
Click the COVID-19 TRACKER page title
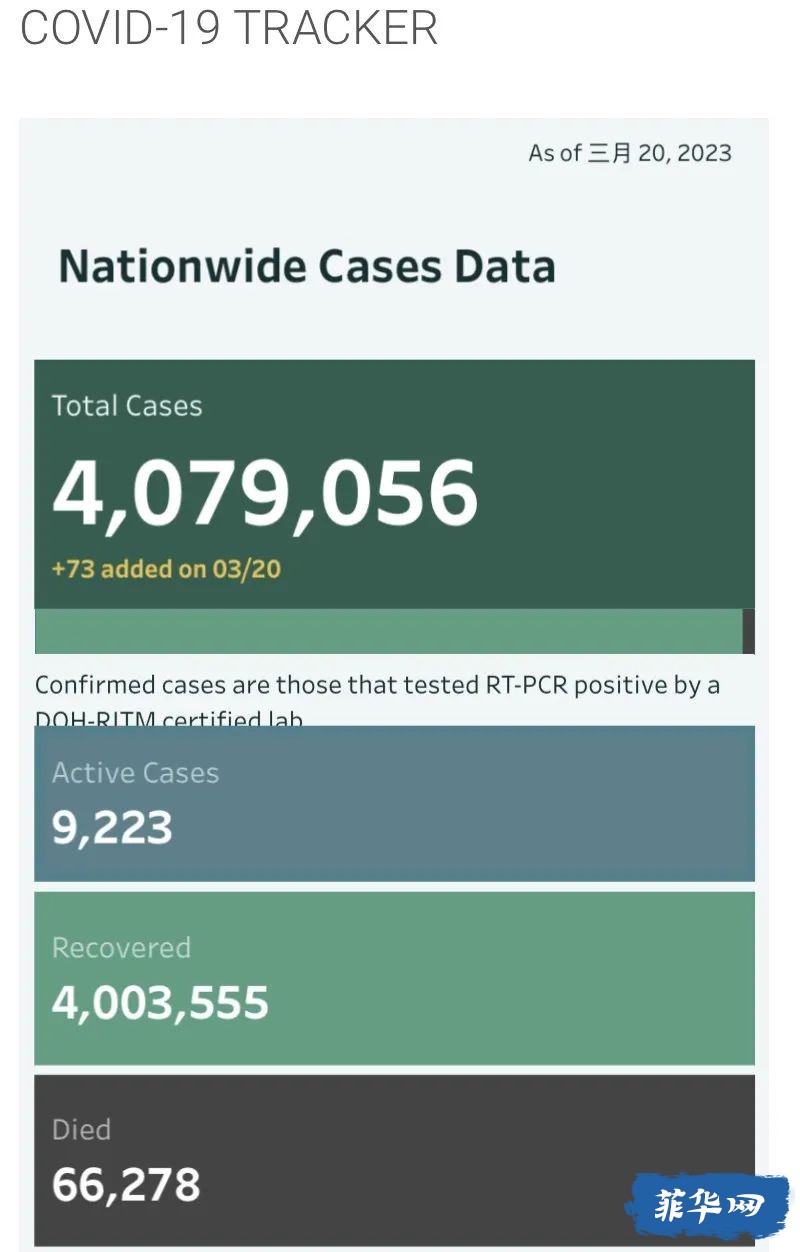point(229,27)
